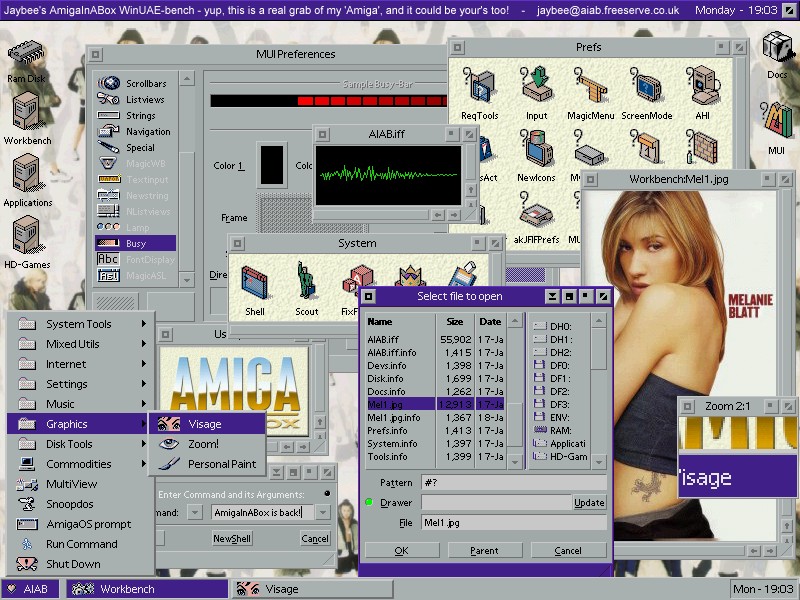Toggle the green Drawer indicator light
Image resolution: width=800 pixels, height=600 pixels.
[x=369, y=503]
